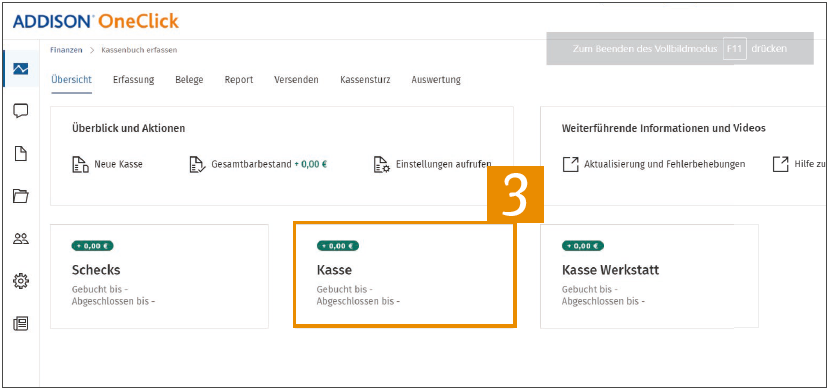Open the news sidebar icon
830x390 pixels.
(21, 323)
